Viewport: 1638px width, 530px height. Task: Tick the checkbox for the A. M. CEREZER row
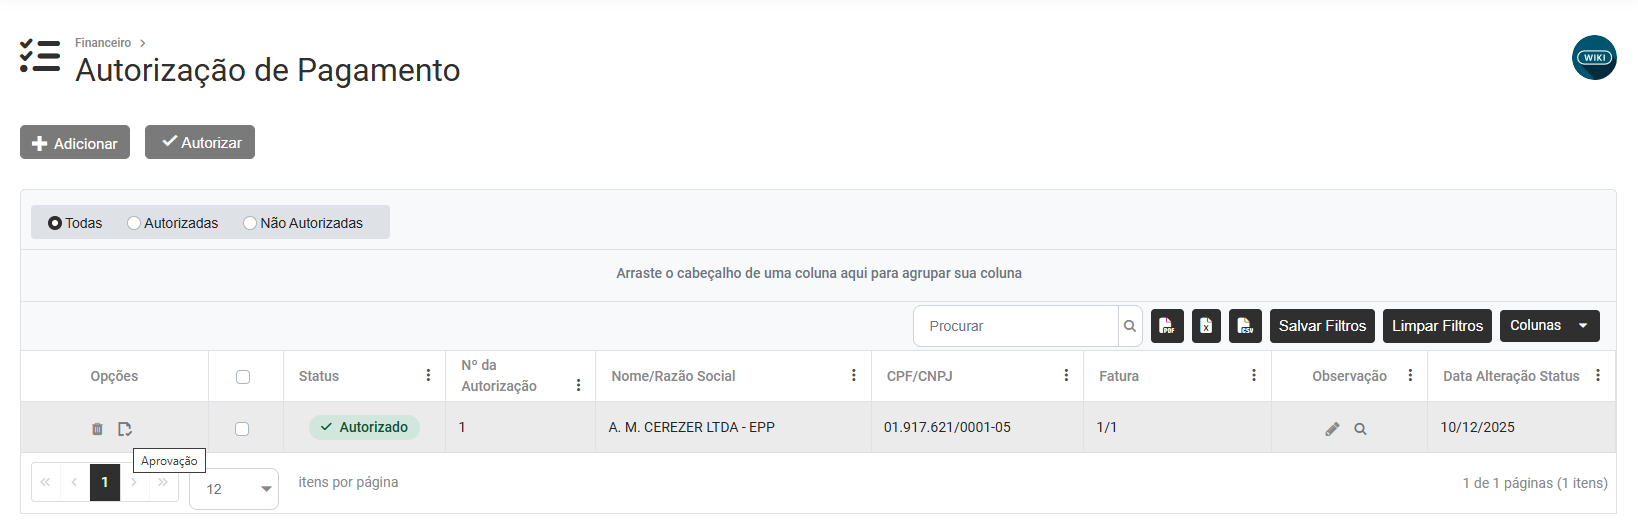click(x=242, y=429)
